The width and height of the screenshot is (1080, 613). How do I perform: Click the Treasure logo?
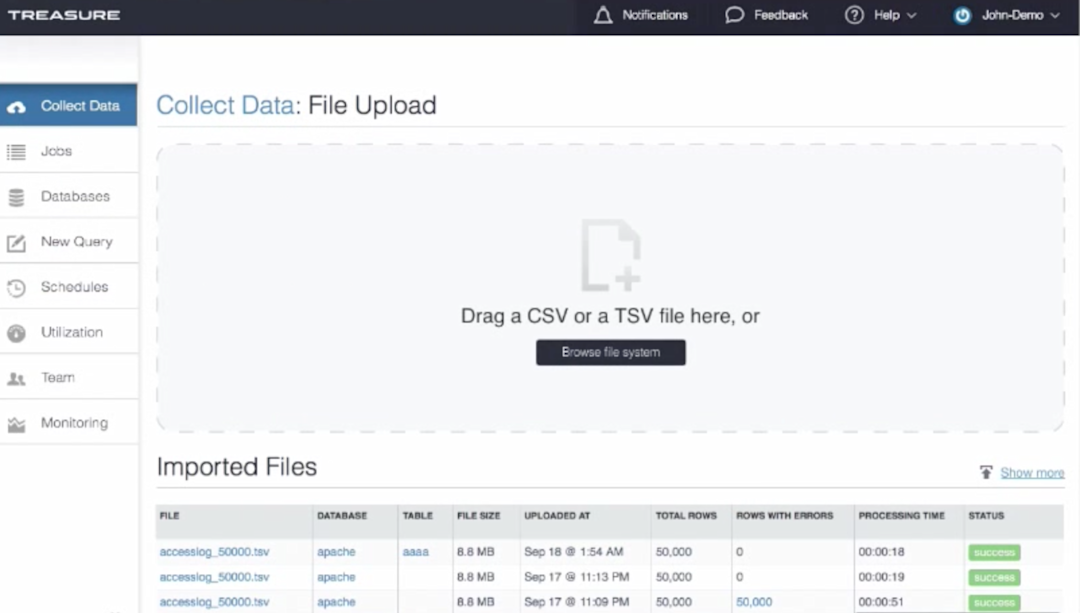point(64,15)
